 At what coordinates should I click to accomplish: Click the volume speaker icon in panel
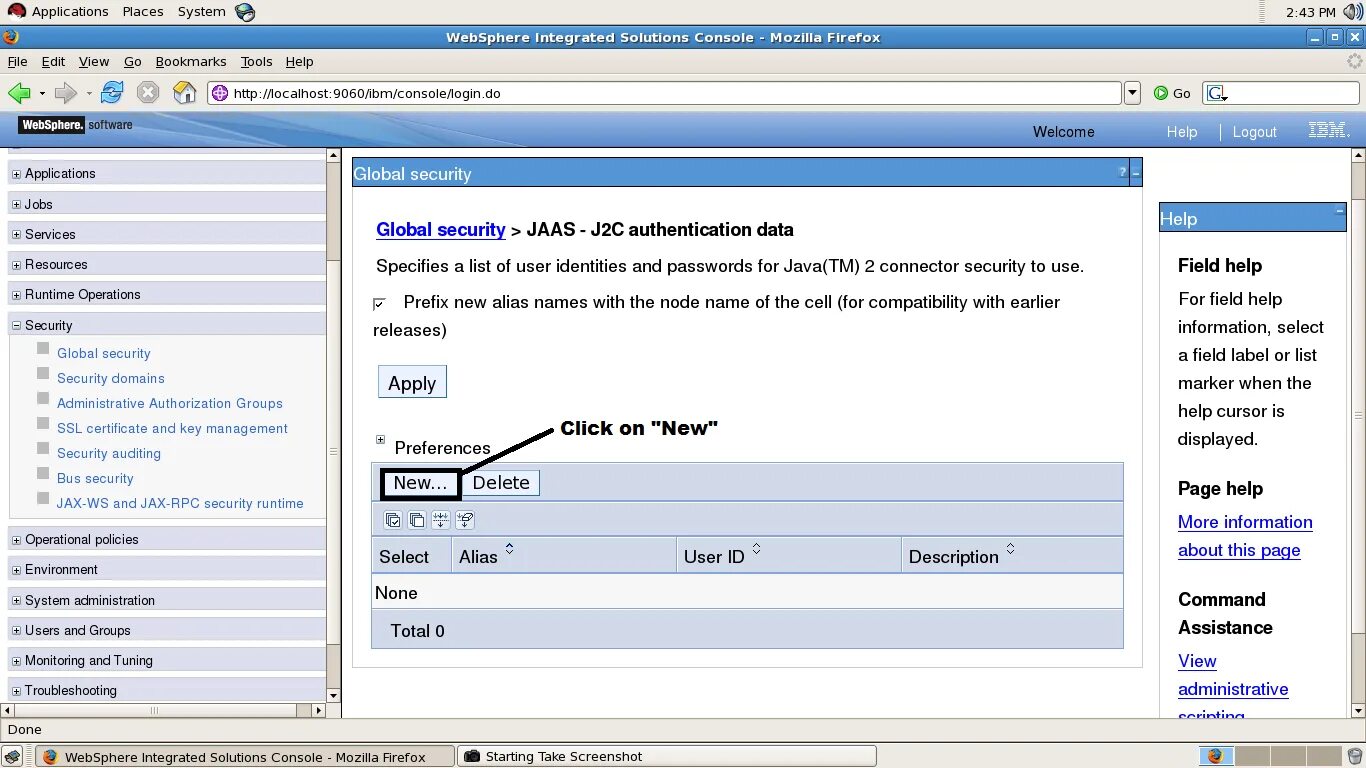[x=1352, y=12]
